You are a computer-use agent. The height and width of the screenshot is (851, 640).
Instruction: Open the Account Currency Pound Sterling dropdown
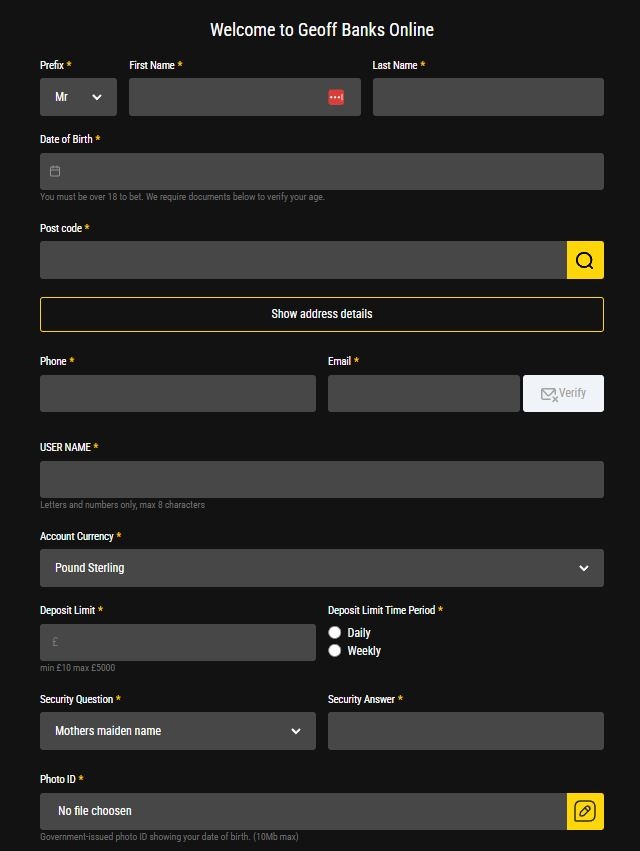coord(322,568)
